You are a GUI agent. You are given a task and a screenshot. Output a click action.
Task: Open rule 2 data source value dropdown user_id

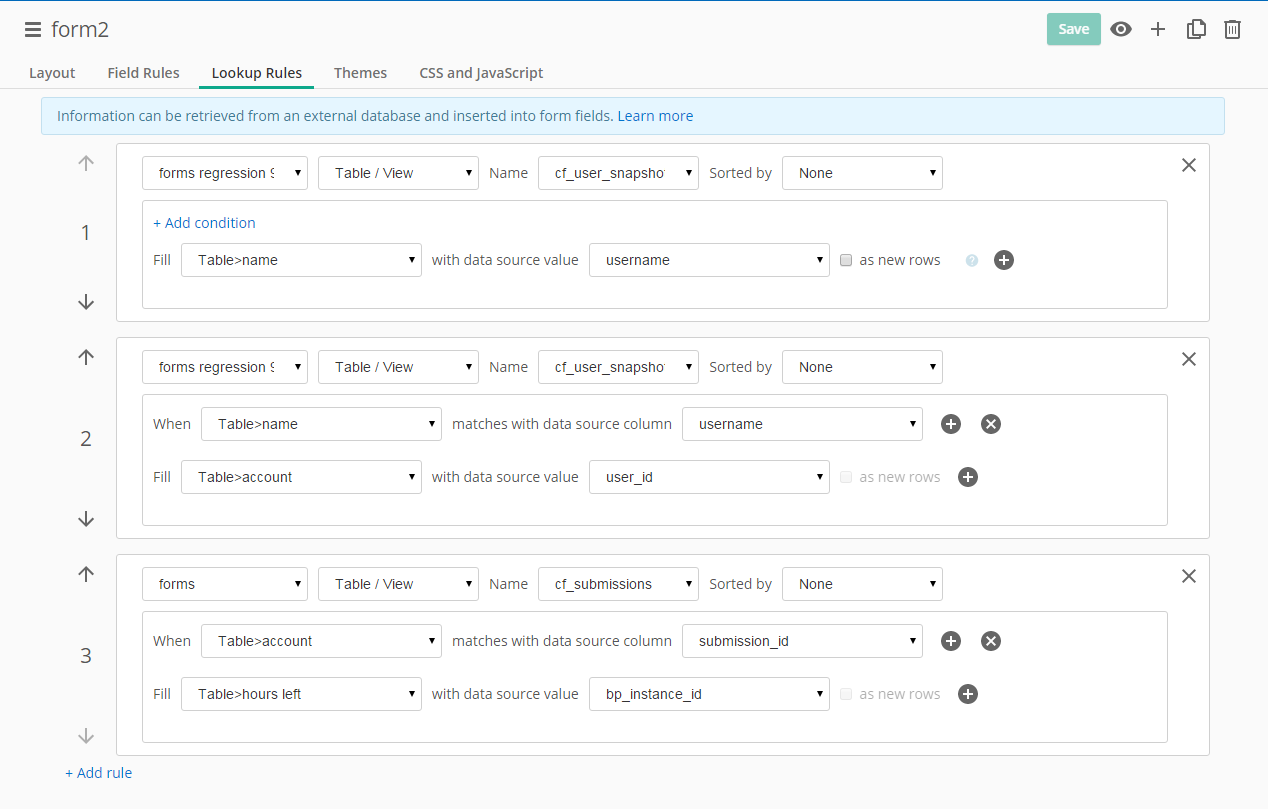click(x=709, y=477)
